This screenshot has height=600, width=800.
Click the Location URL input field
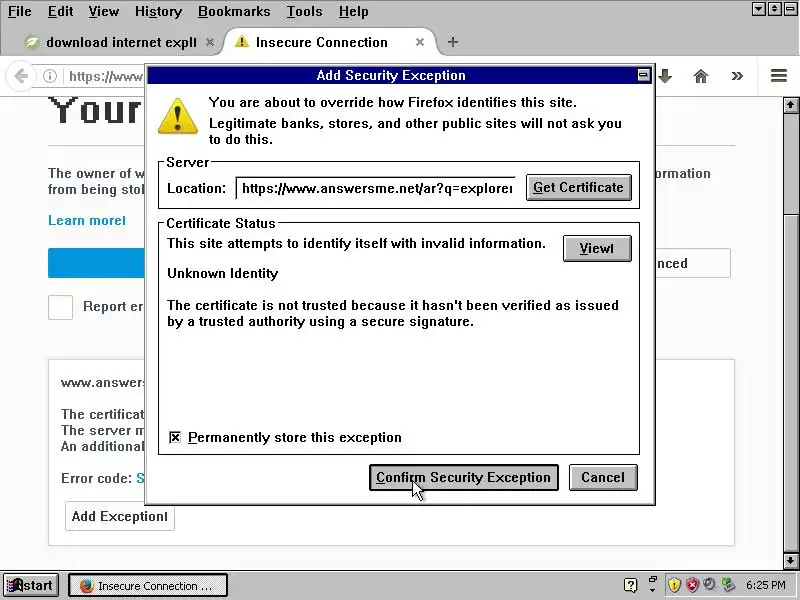376,188
